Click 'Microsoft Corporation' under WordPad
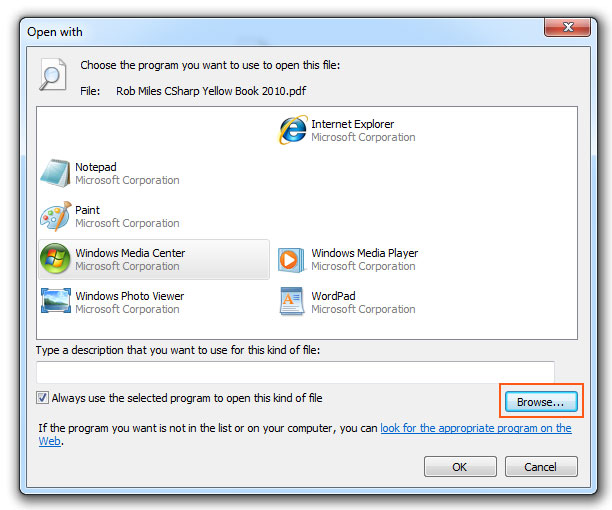This screenshot has width=612, height=510. tap(363, 309)
